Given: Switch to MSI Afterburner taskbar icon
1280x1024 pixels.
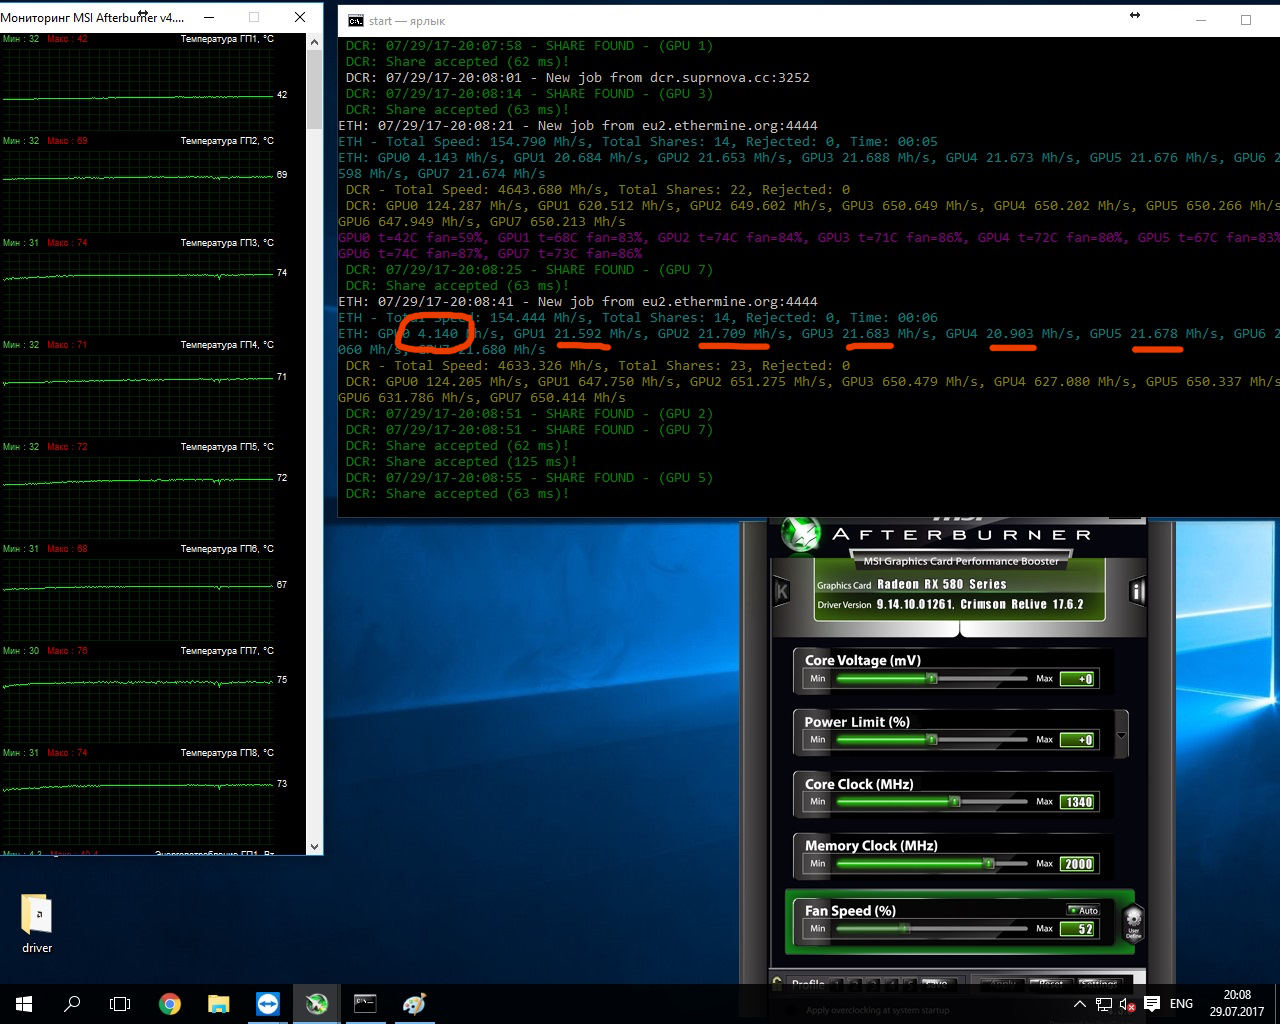Looking at the screenshot, I should (x=317, y=1004).
